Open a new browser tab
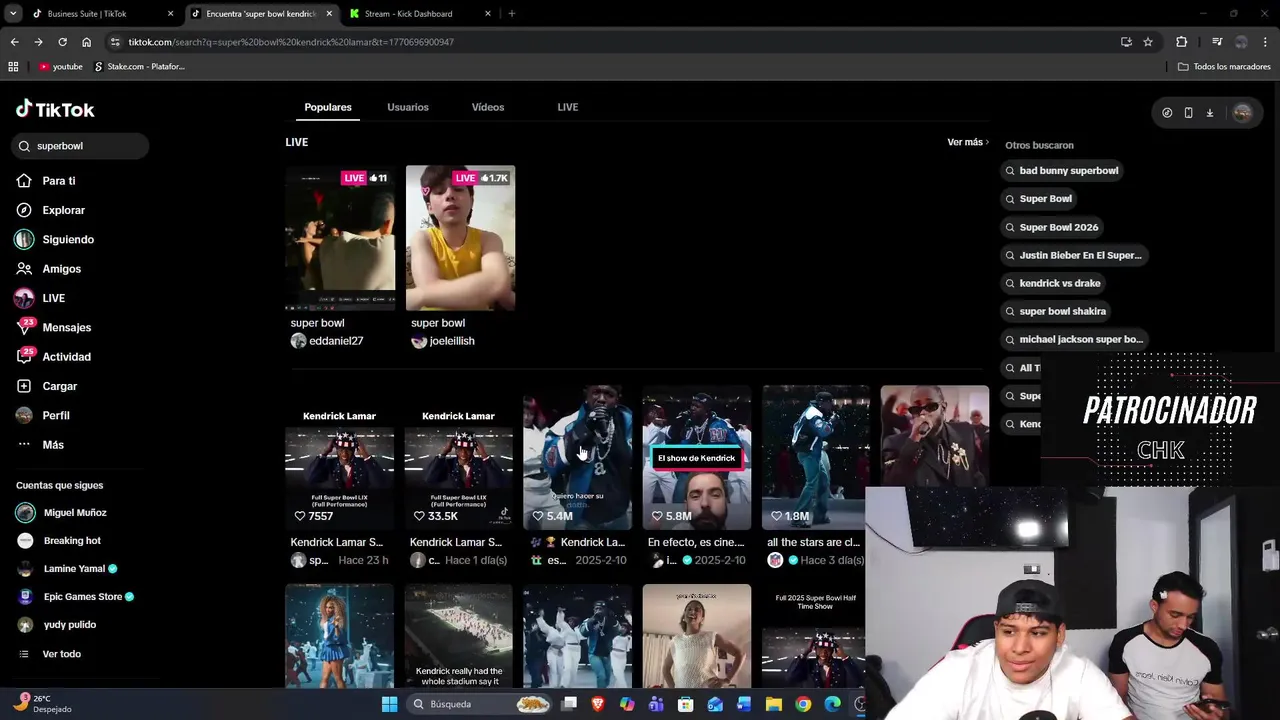 click(x=511, y=14)
